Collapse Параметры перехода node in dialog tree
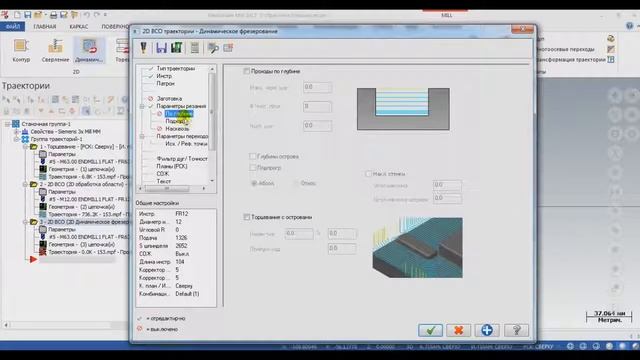The width and height of the screenshot is (640, 360). pyautogui.click(x=142, y=136)
